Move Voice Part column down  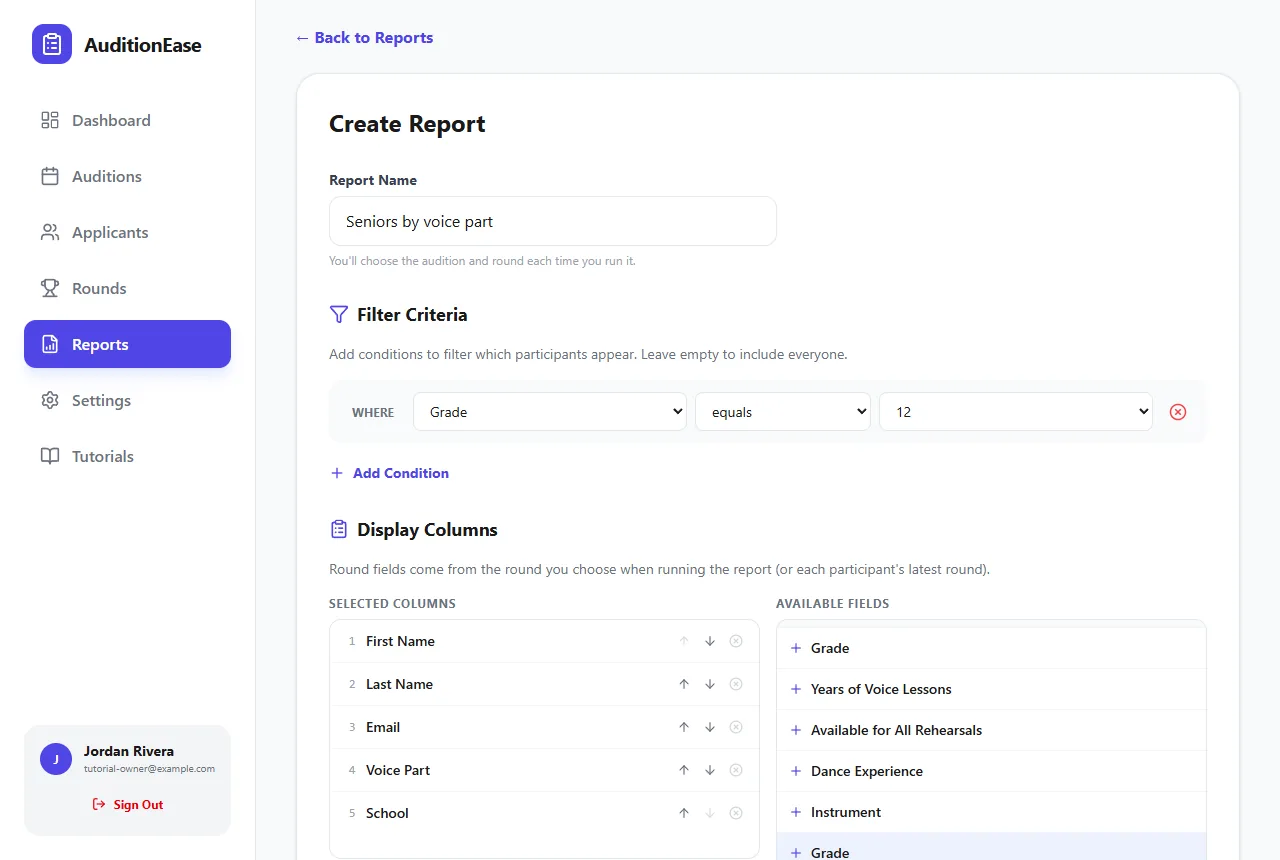click(x=710, y=770)
